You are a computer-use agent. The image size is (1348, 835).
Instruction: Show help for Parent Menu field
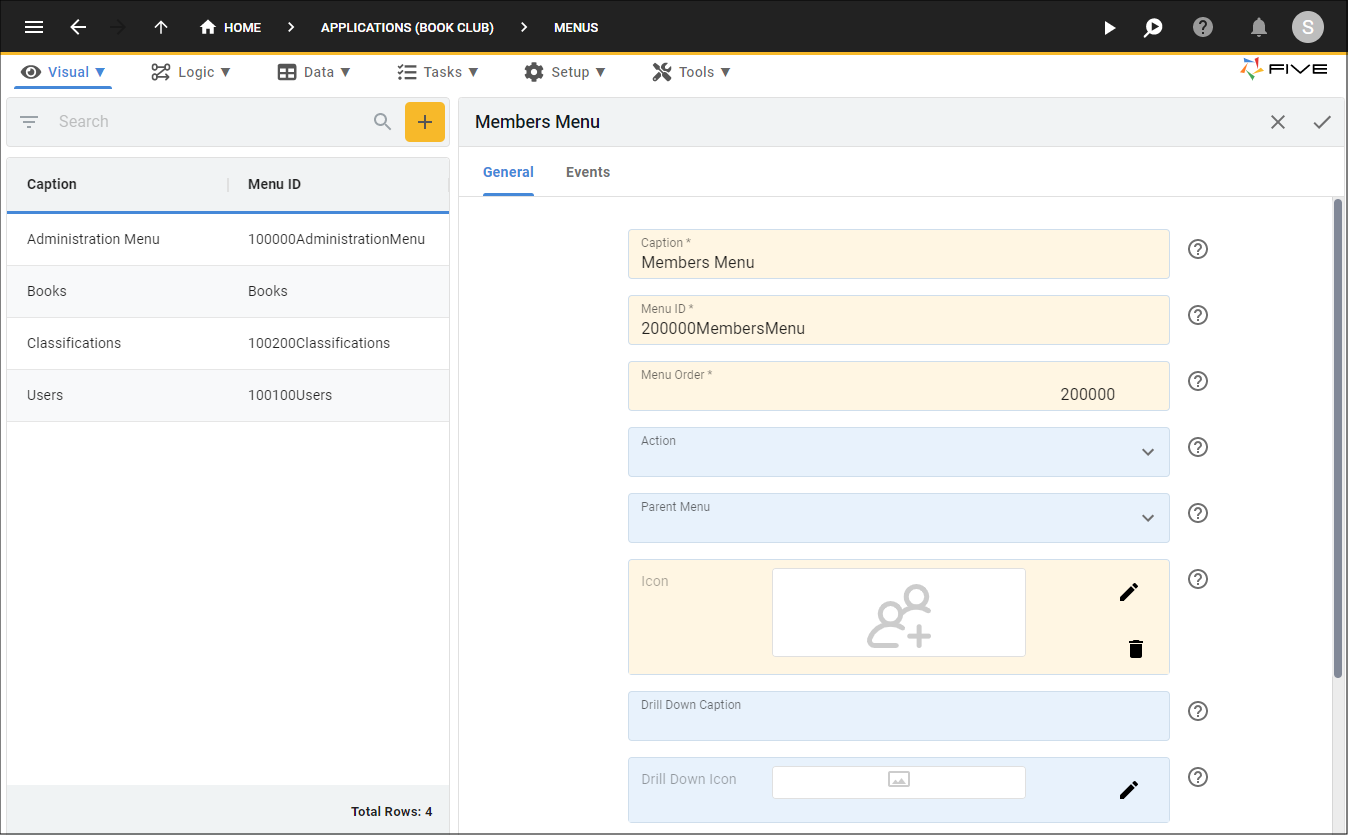point(1198,513)
